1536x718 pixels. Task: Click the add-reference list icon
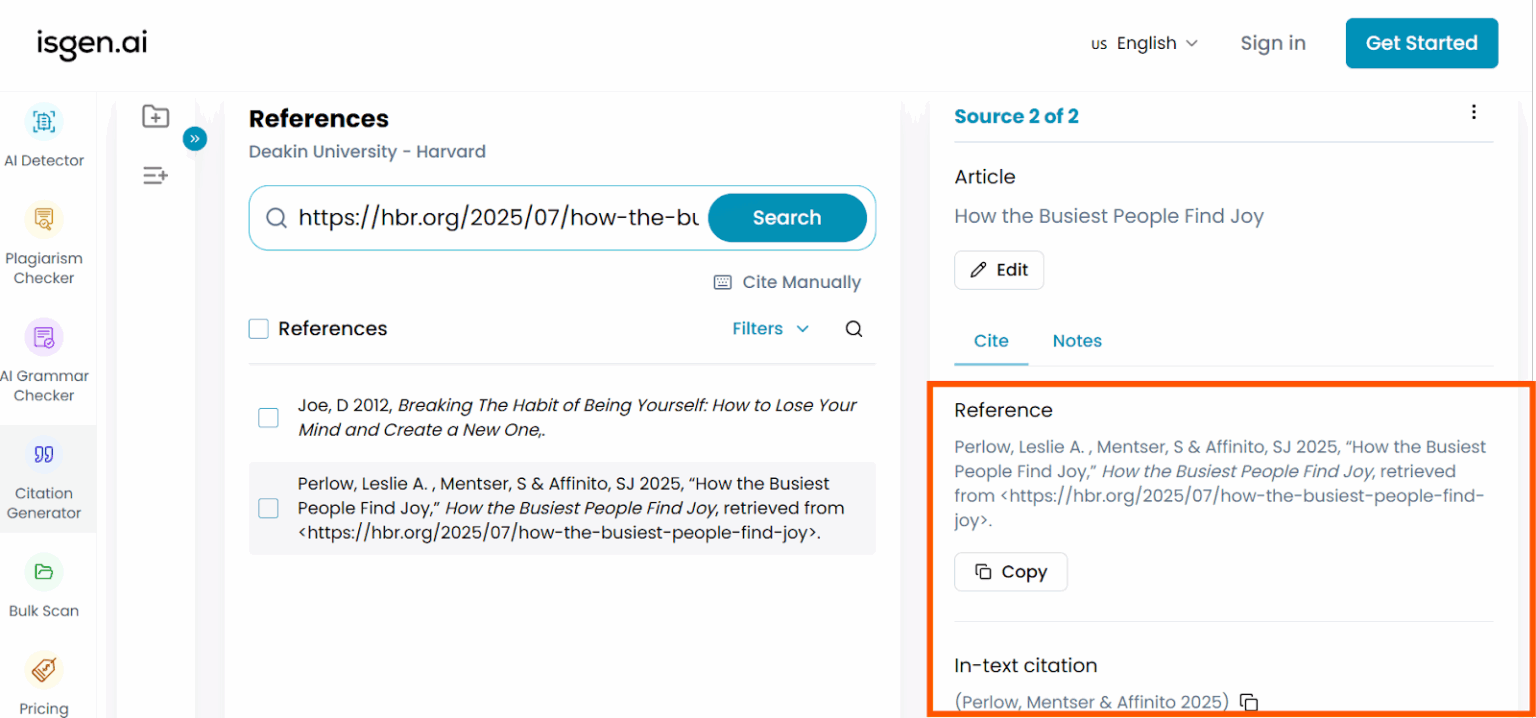click(155, 175)
